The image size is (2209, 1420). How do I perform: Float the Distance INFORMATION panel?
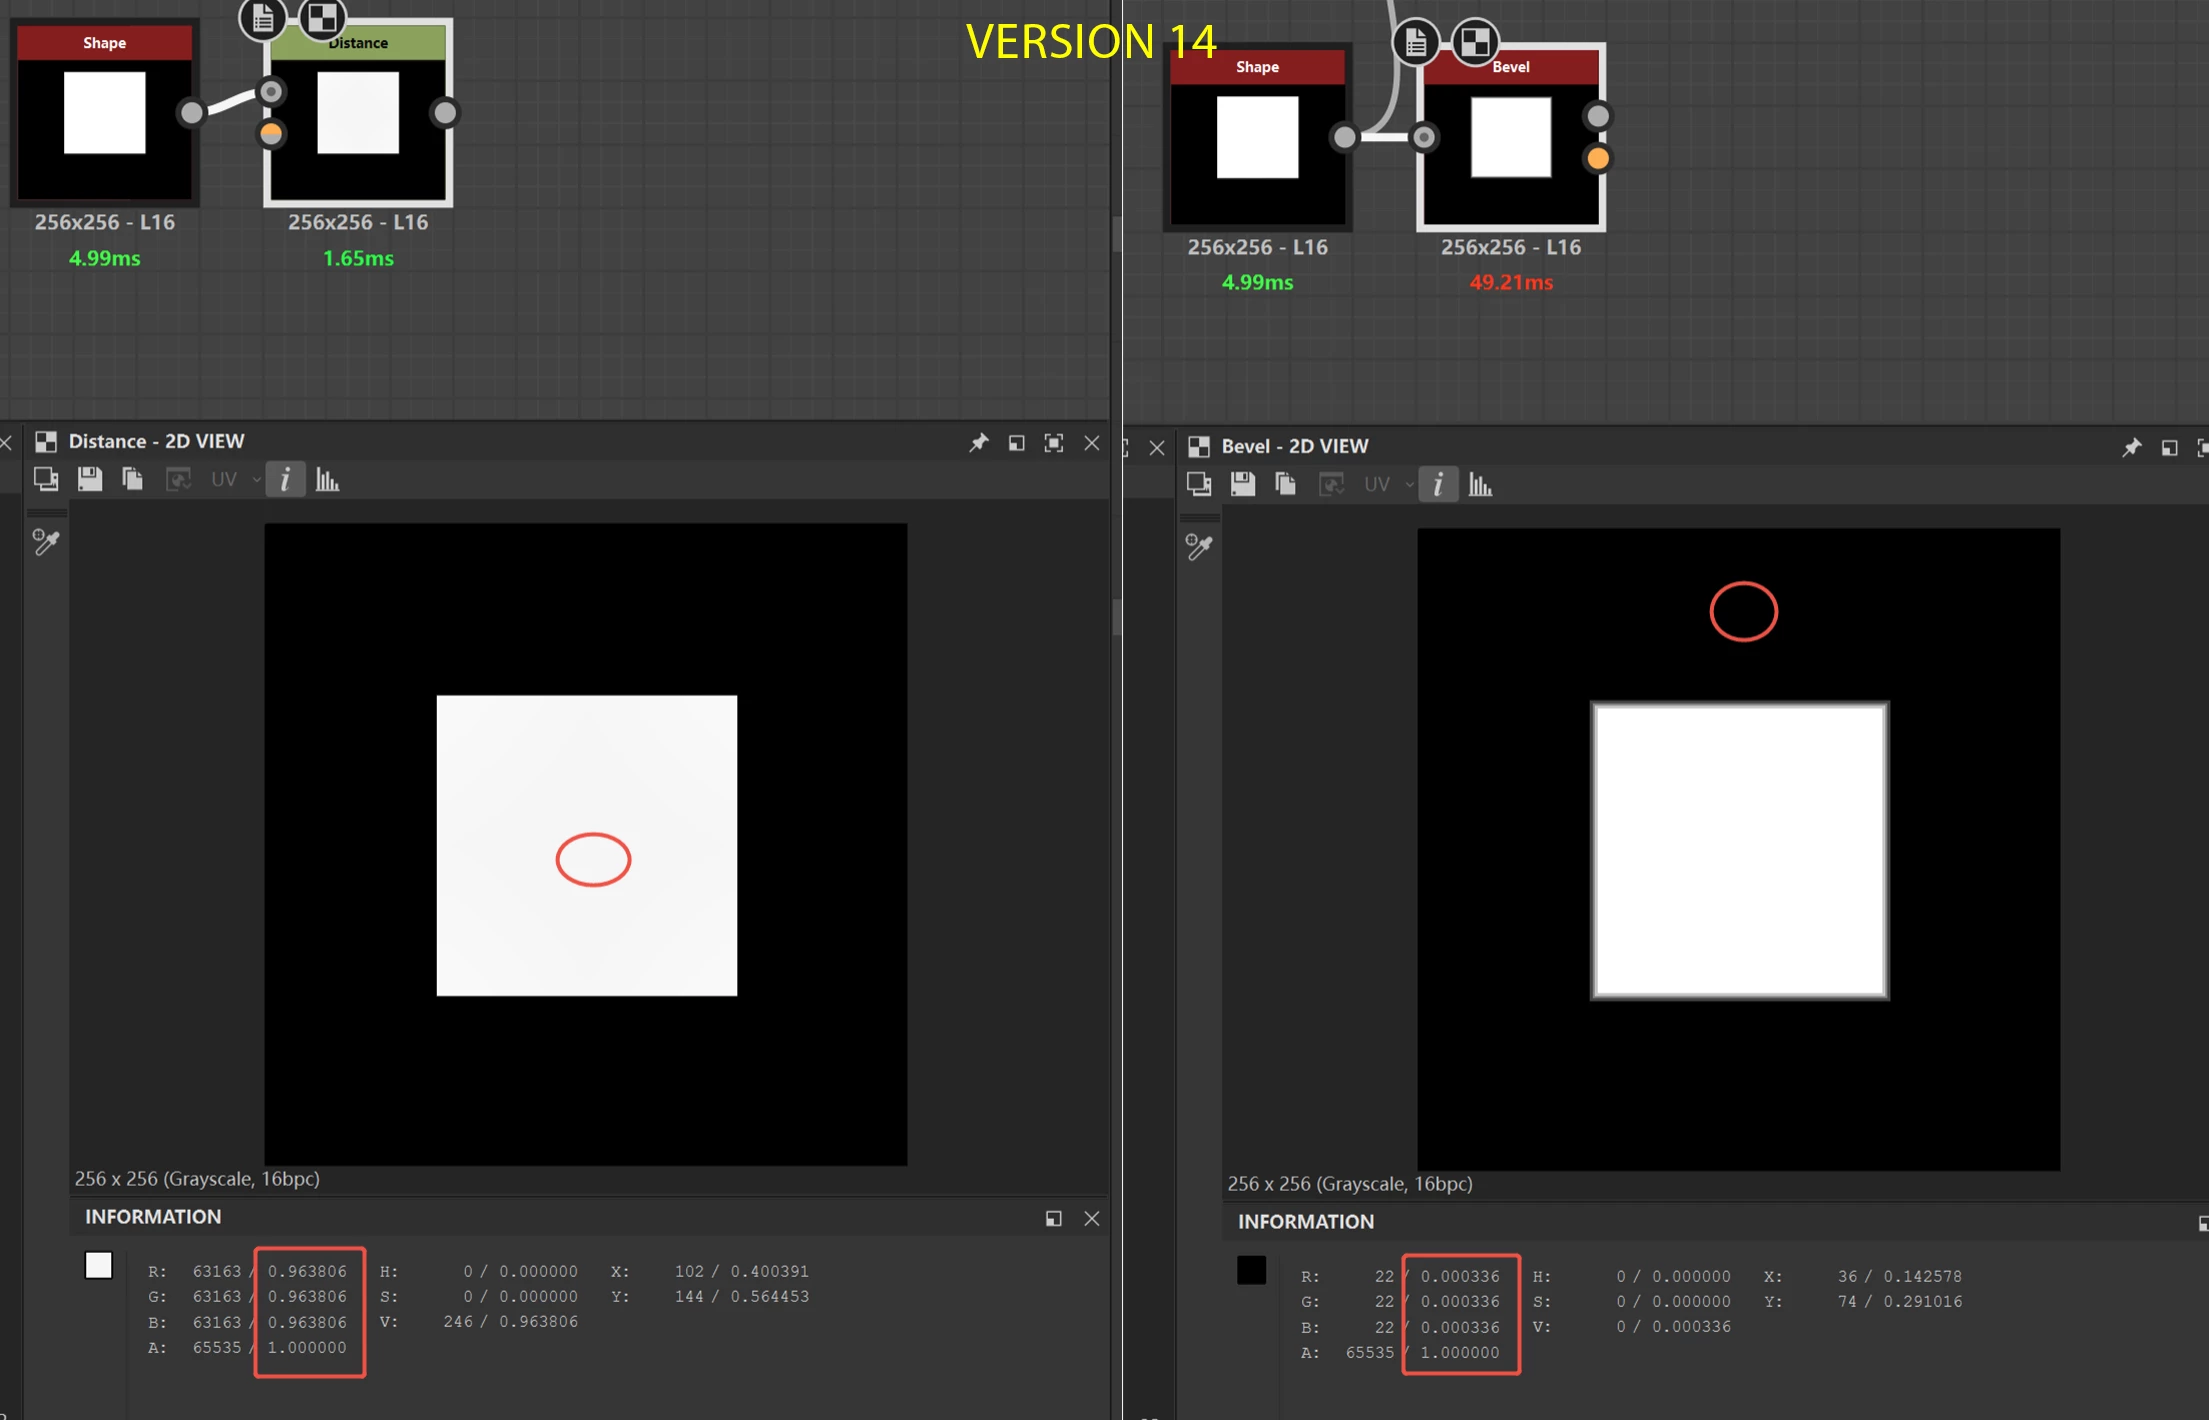[x=1053, y=1218]
